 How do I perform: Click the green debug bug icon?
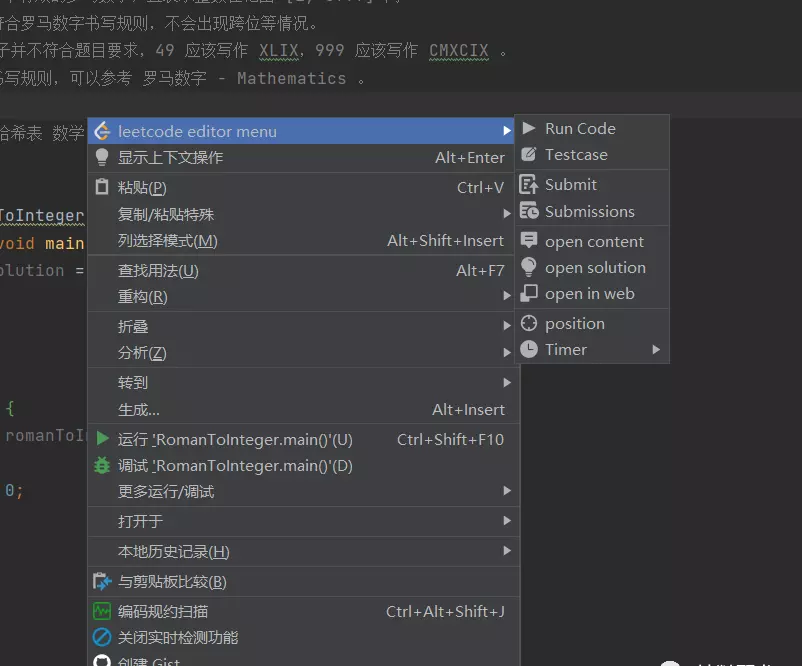pos(102,465)
